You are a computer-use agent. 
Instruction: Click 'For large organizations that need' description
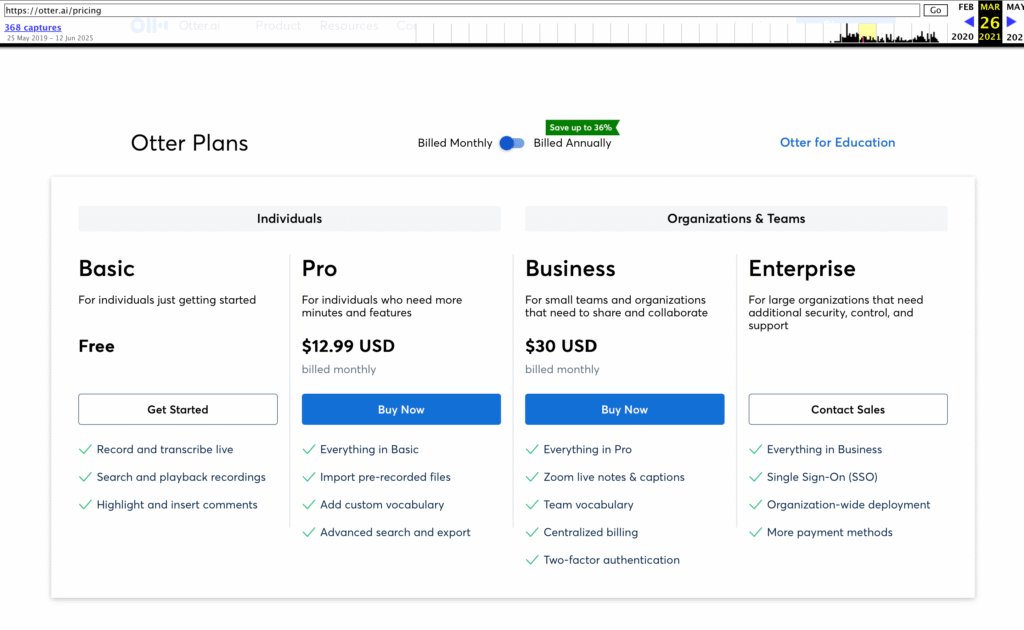point(836,313)
